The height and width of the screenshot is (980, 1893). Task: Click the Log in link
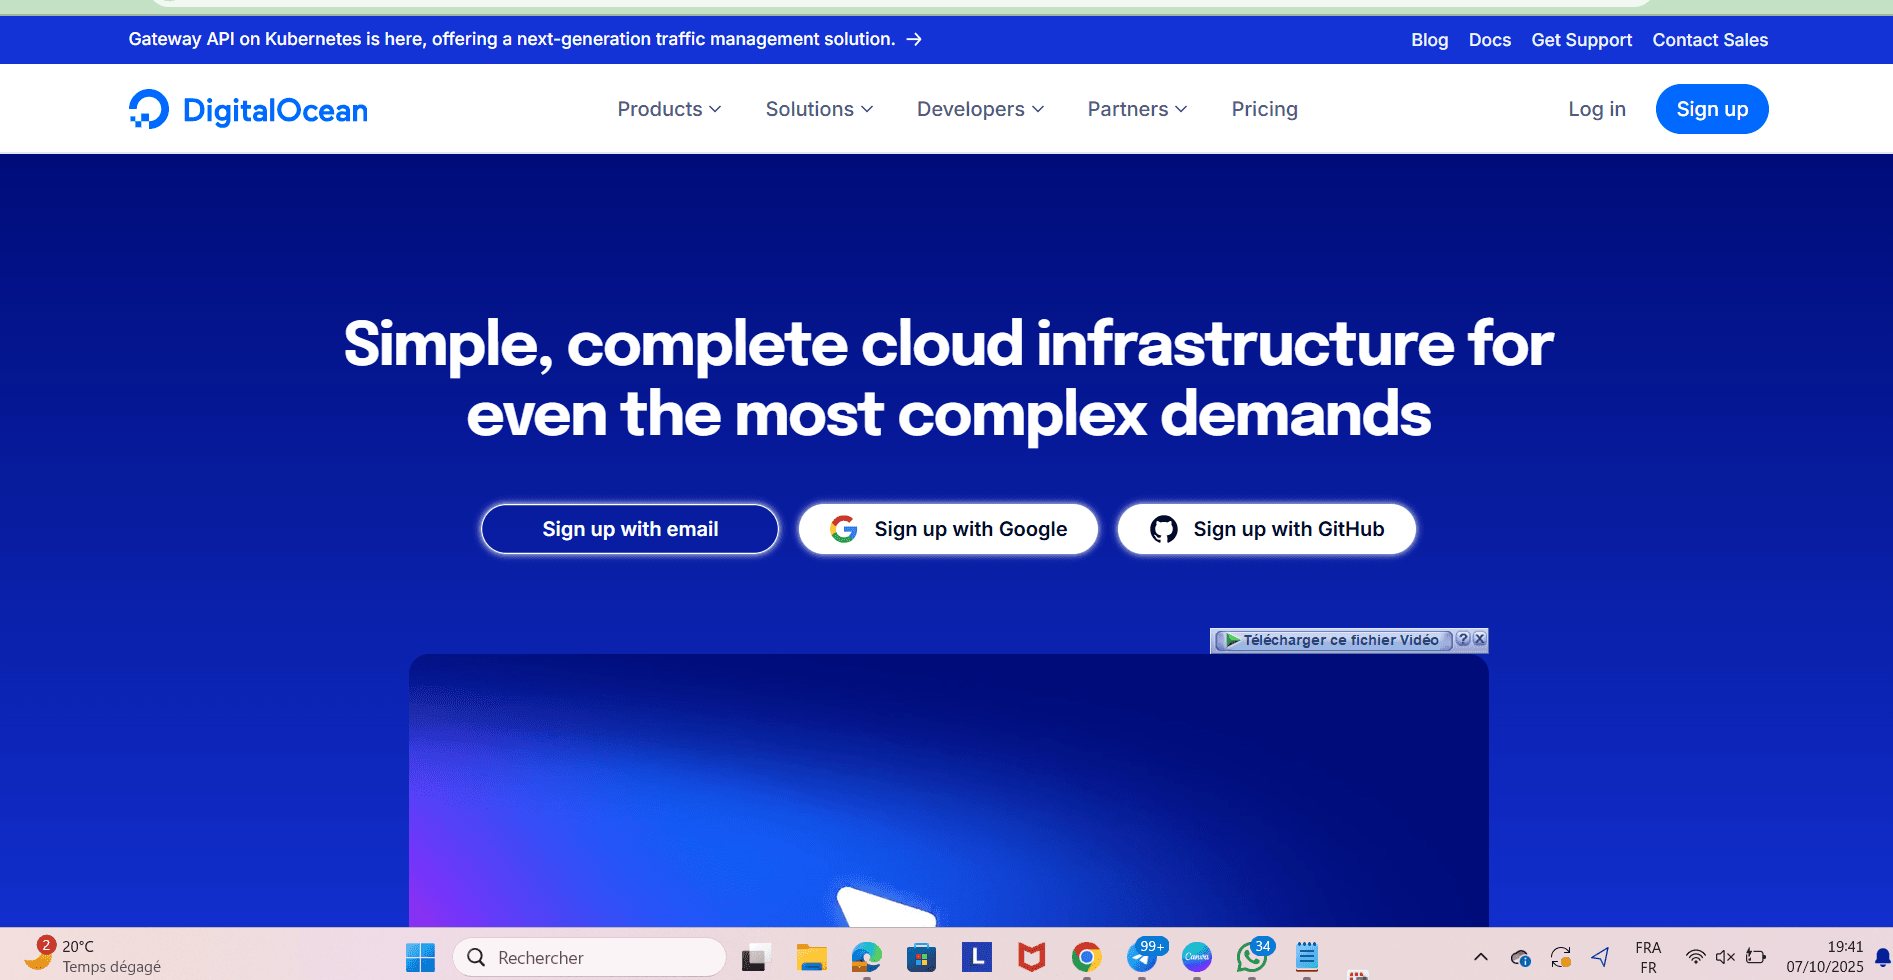pos(1596,109)
